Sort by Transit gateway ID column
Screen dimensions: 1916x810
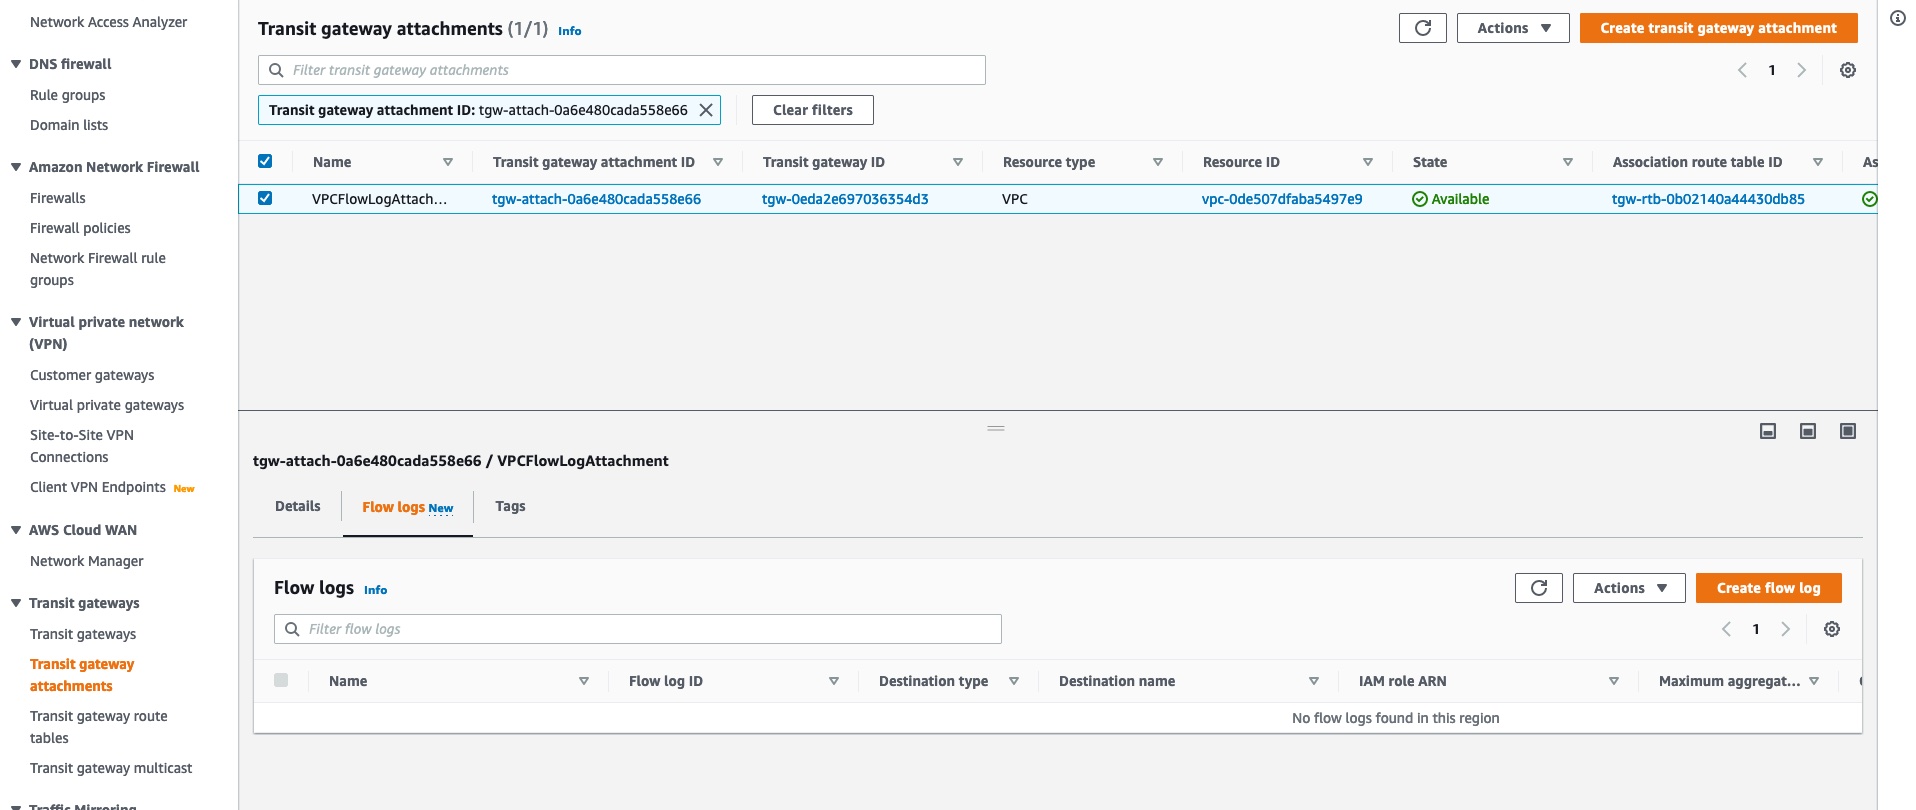point(958,162)
